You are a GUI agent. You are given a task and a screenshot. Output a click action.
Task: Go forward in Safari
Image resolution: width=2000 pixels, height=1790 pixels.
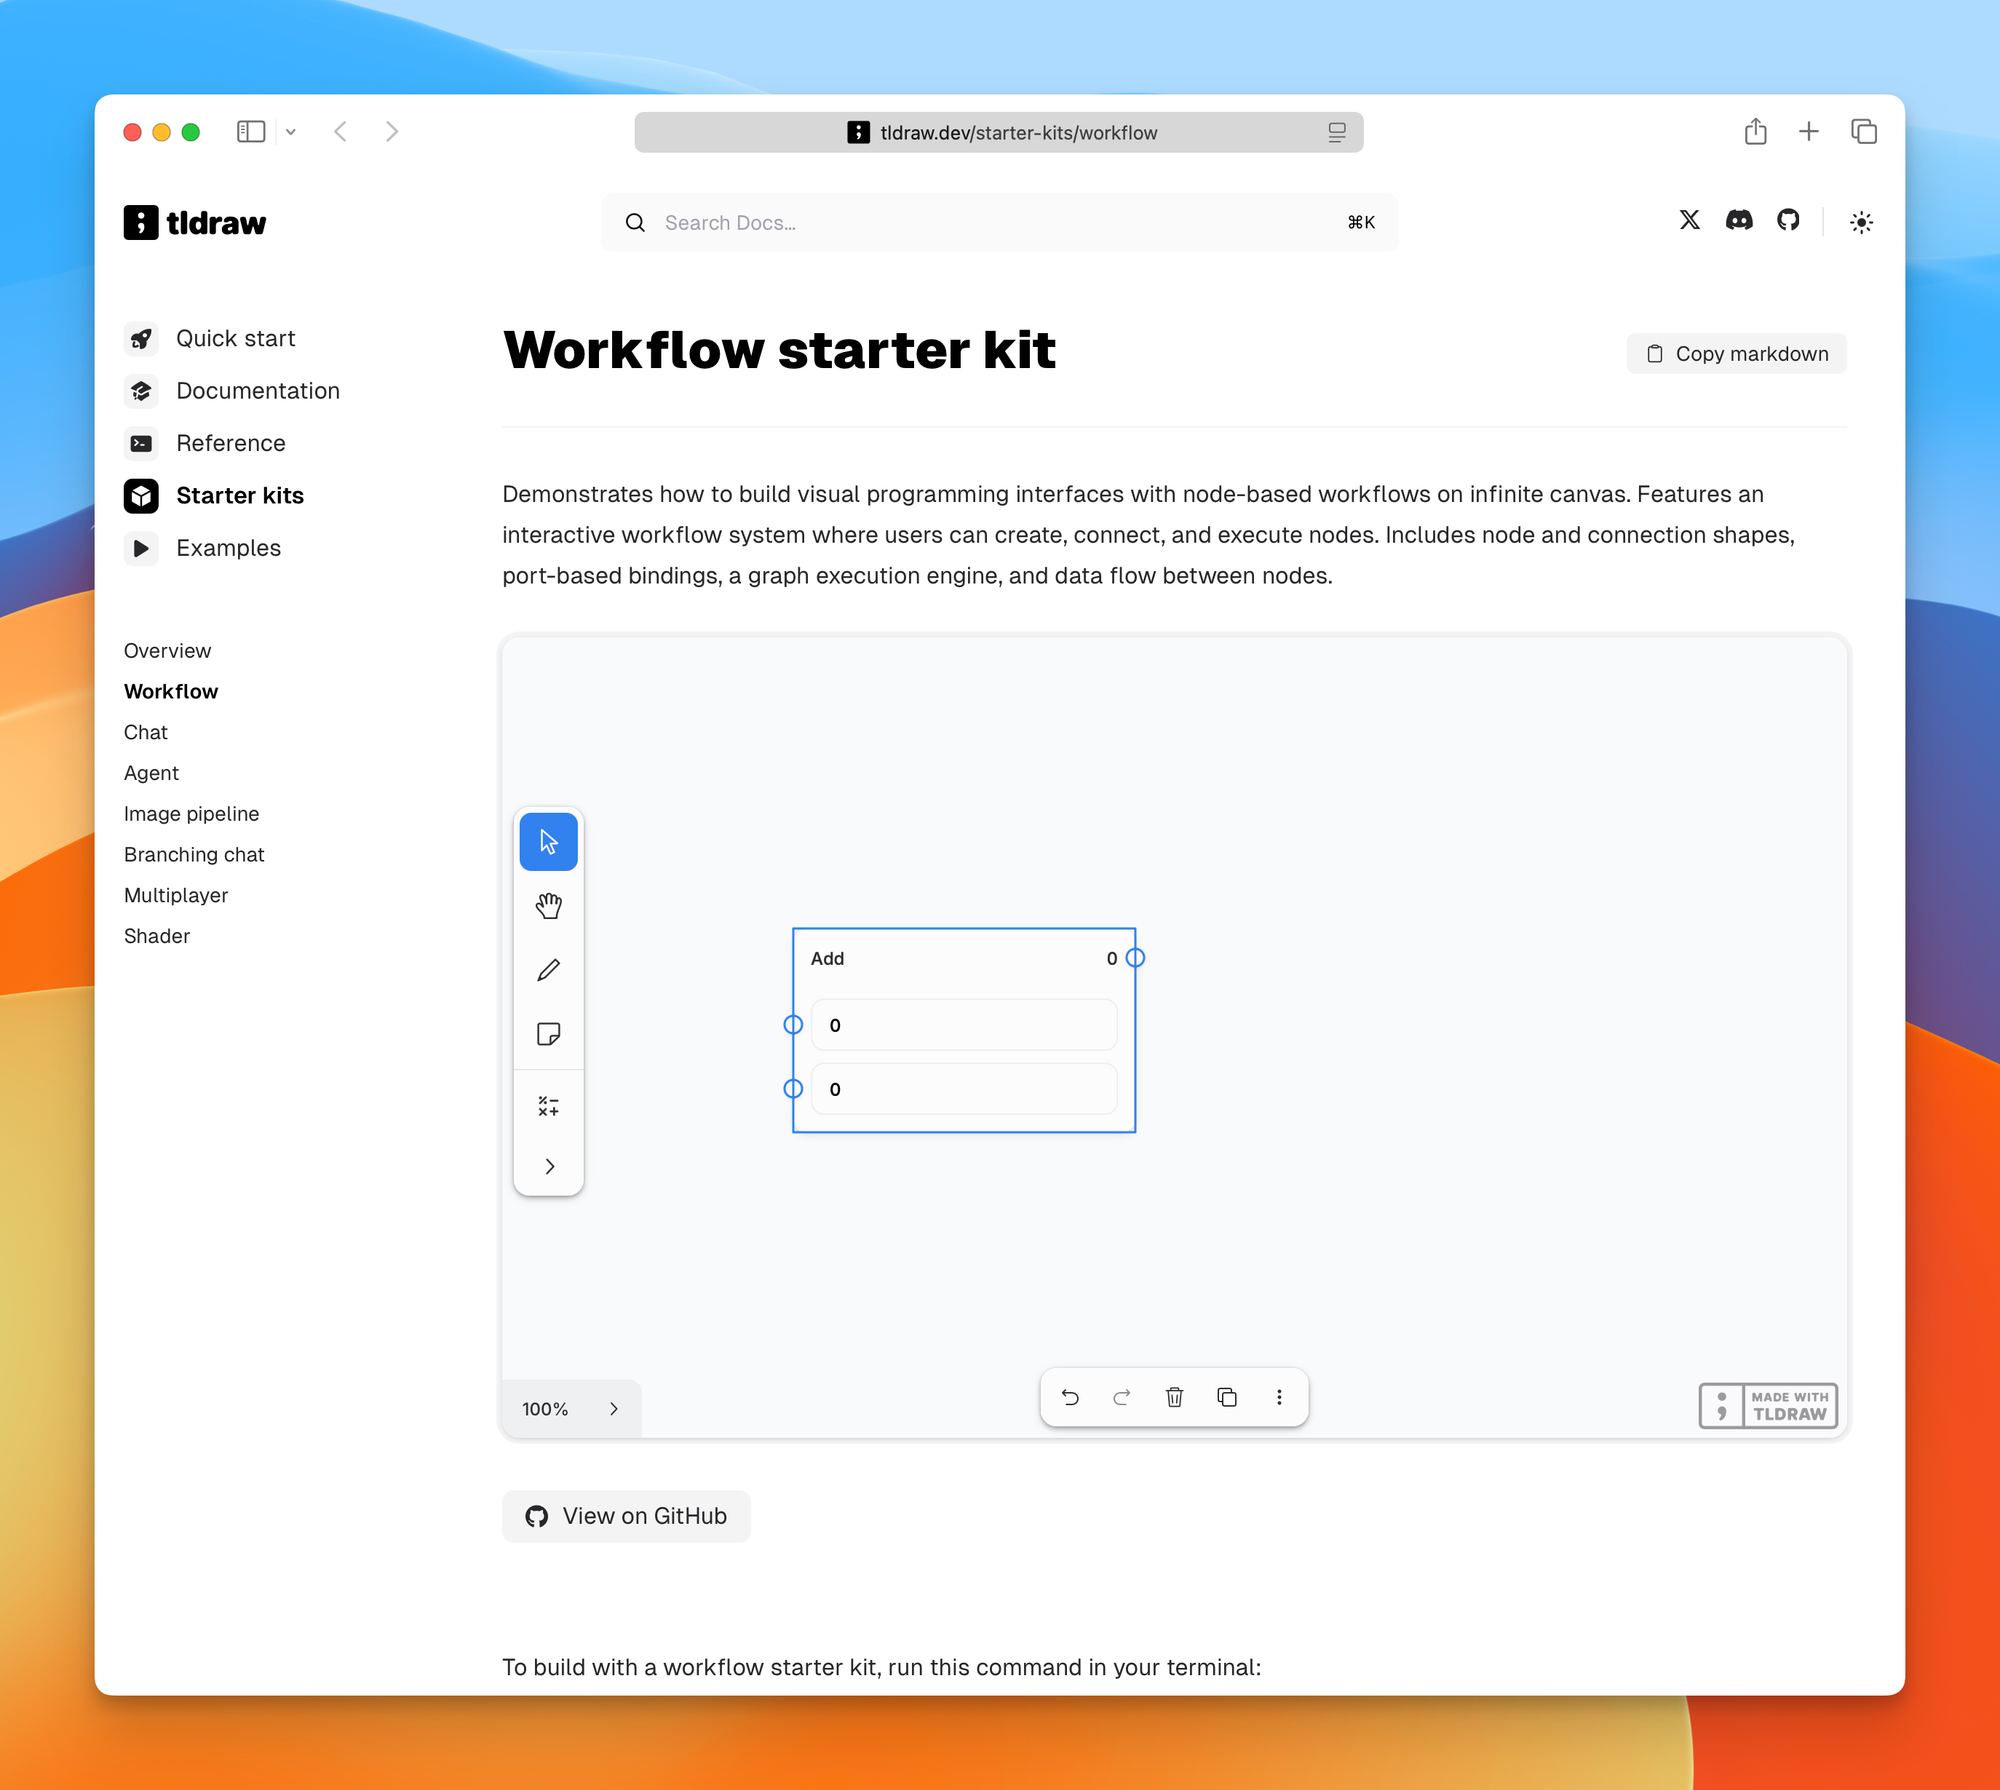pos(392,132)
